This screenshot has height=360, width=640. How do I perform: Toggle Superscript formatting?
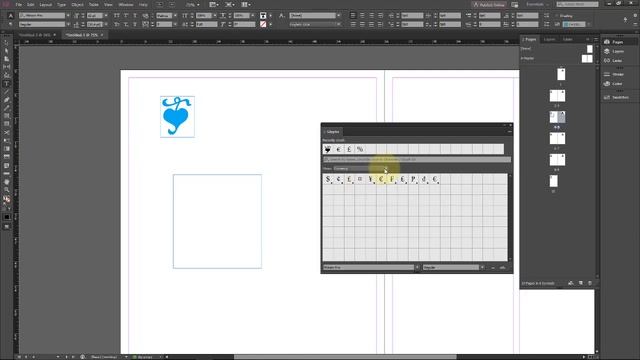point(126,16)
